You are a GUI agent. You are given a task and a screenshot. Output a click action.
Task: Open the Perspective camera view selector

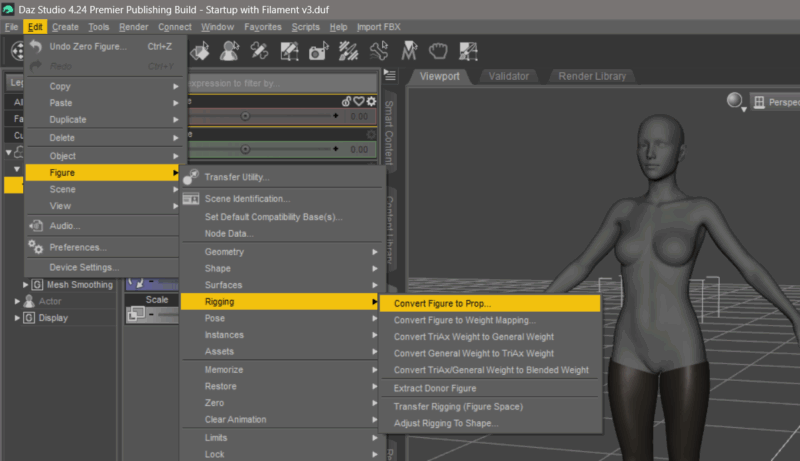pyautogui.click(x=776, y=102)
